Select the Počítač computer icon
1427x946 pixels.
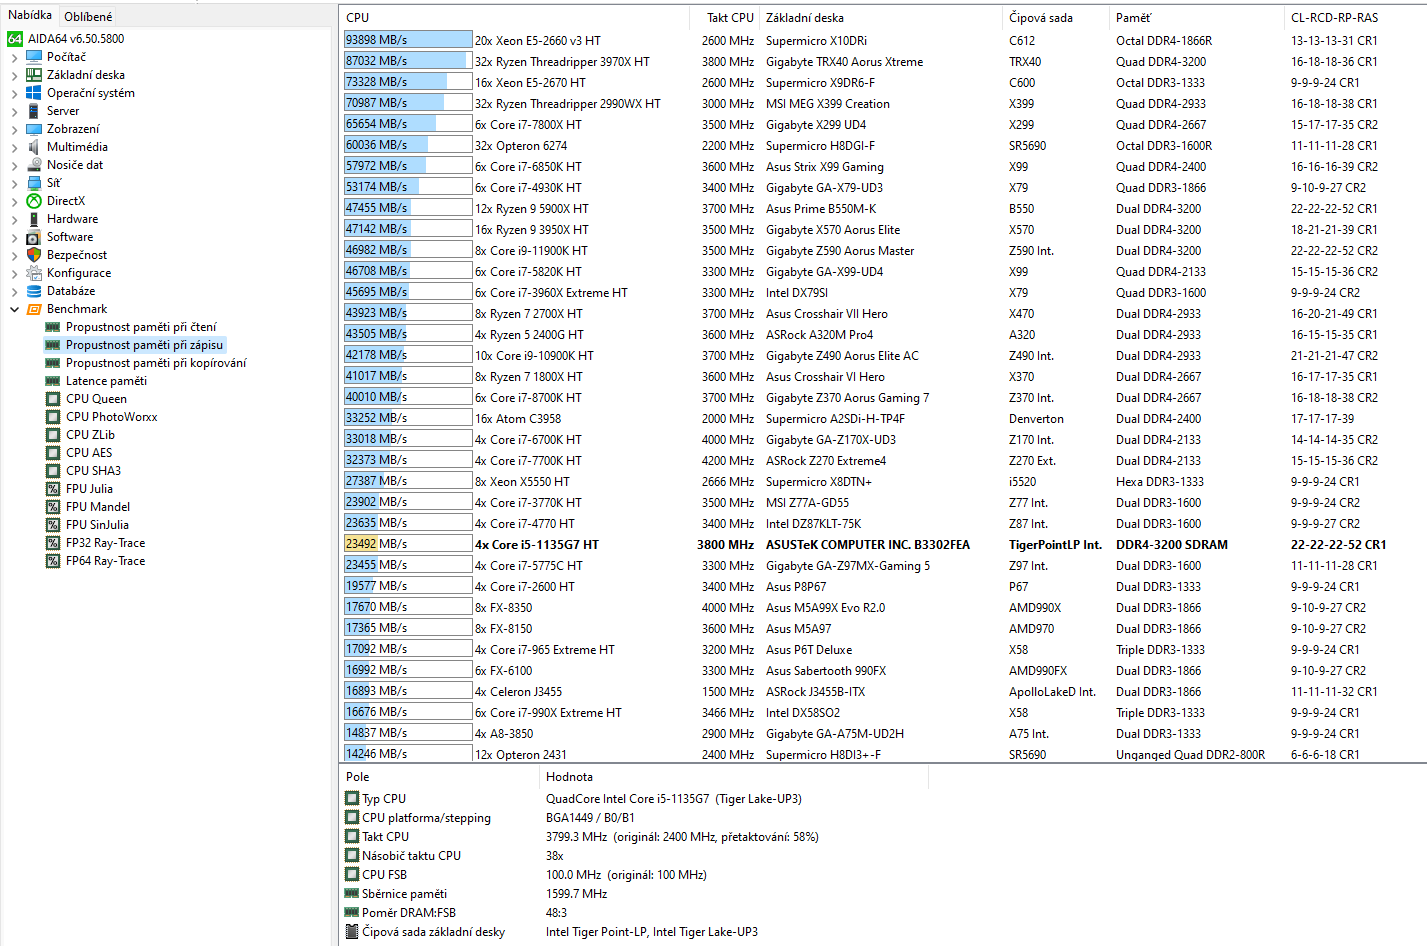[x=34, y=57]
